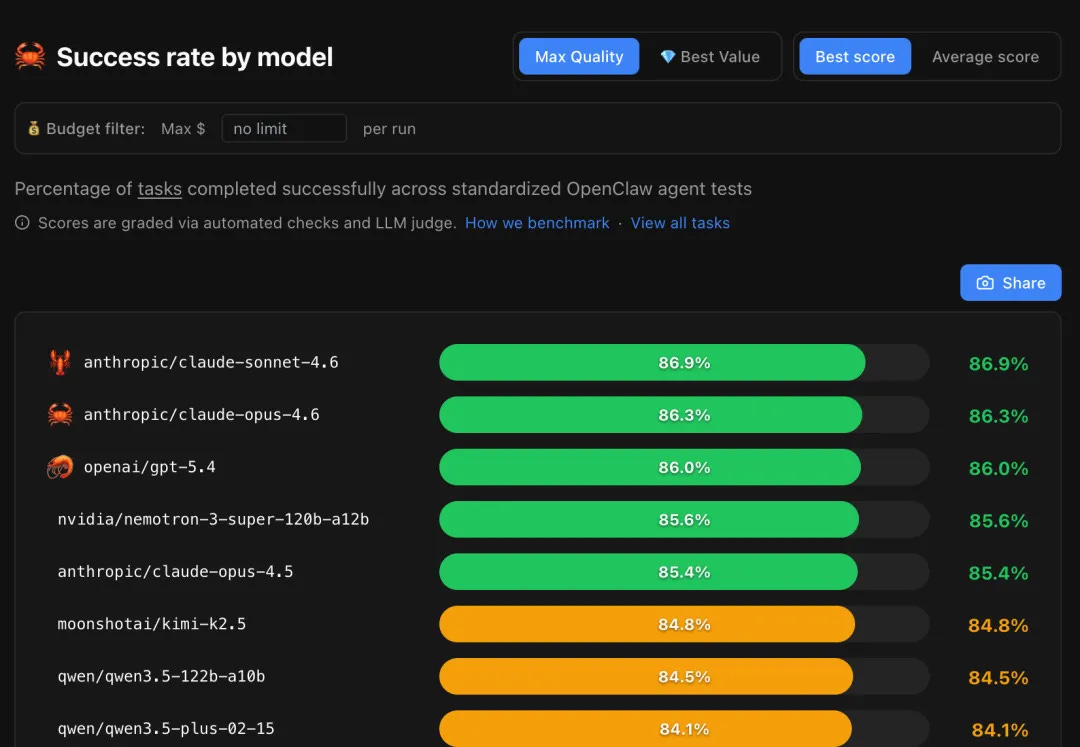Click the lobster icon for claude-sonnet-4.6
This screenshot has height=747, width=1080.
pos(60,362)
